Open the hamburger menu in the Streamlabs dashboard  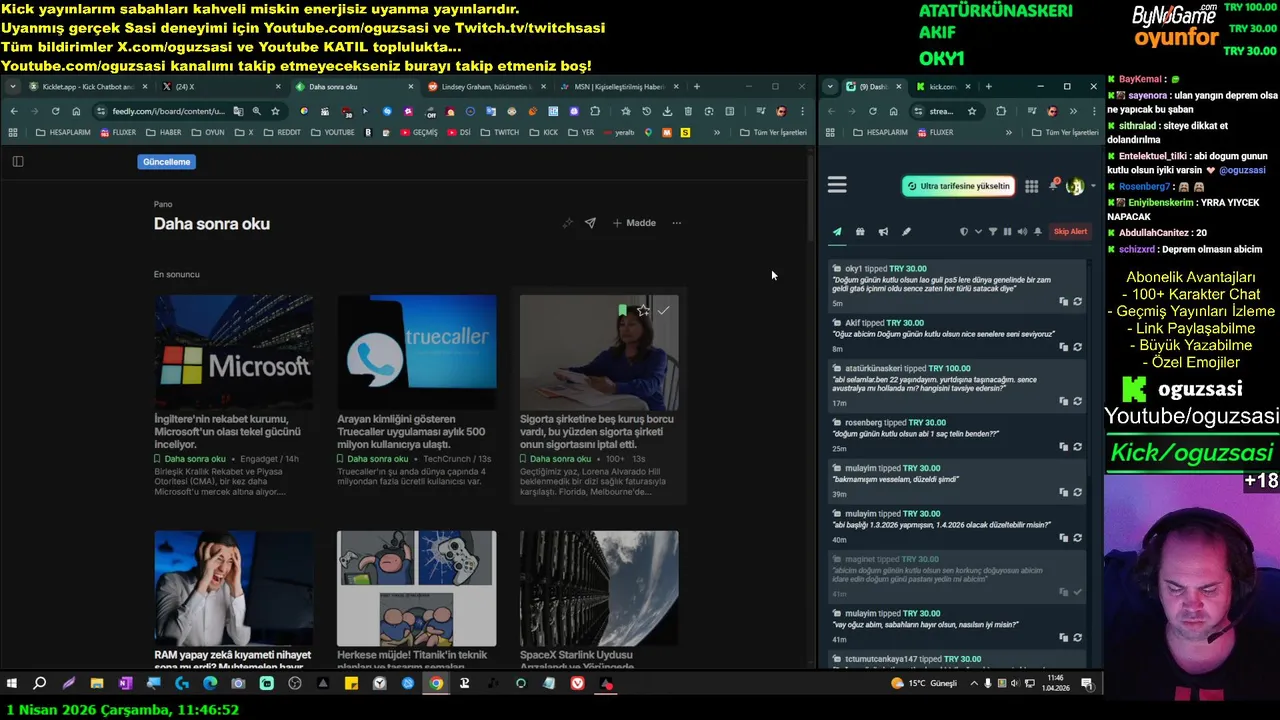[x=837, y=185]
